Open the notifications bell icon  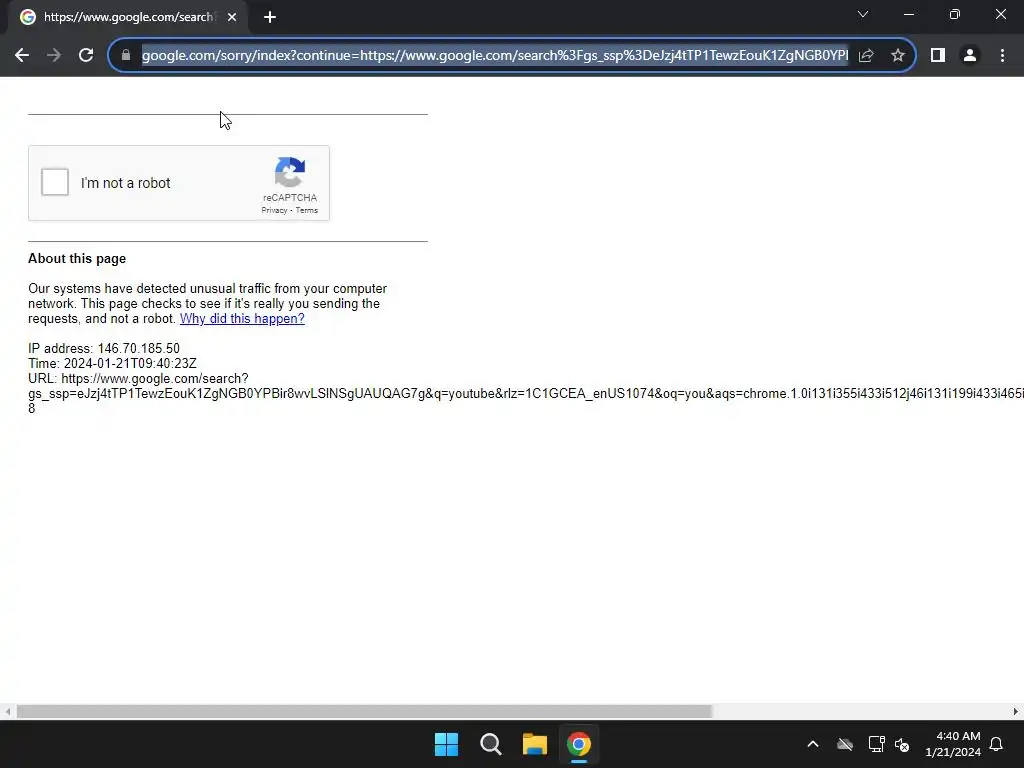[997, 744]
